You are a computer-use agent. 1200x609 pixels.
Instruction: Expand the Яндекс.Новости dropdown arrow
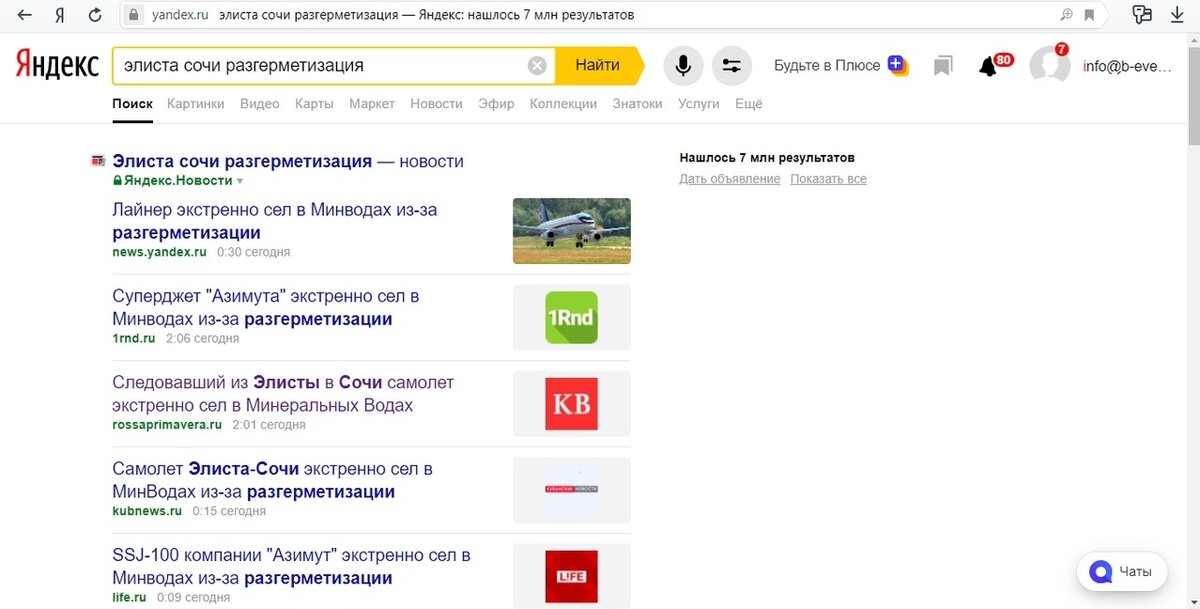239,181
